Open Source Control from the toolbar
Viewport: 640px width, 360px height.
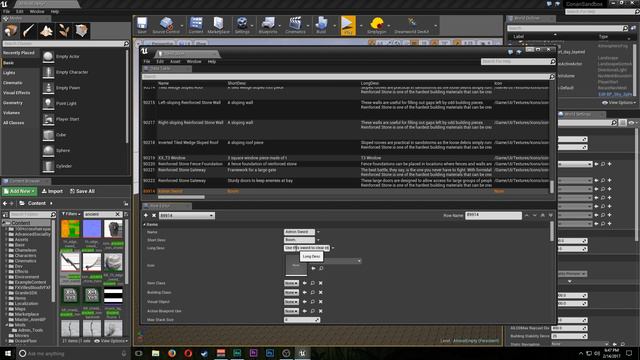pyautogui.click(x=166, y=25)
